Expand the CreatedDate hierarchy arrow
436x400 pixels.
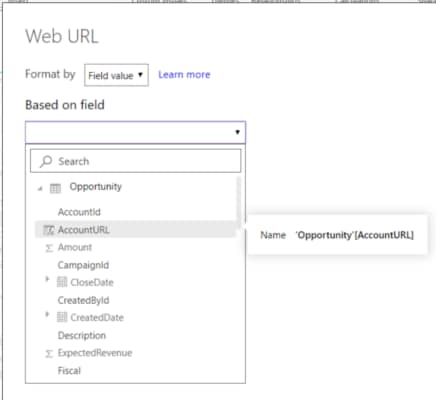coord(47,314)
